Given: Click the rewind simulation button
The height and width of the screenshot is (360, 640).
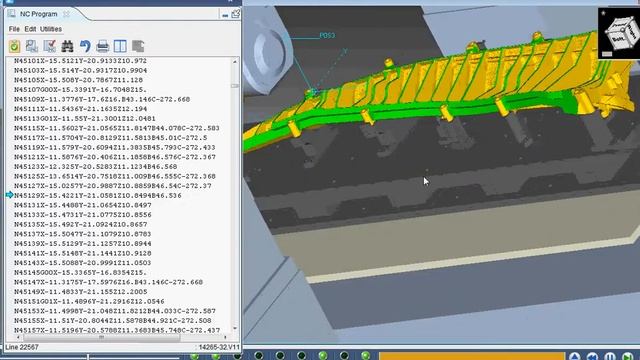Looking at the screenshot, I should [x=592, y=356].
